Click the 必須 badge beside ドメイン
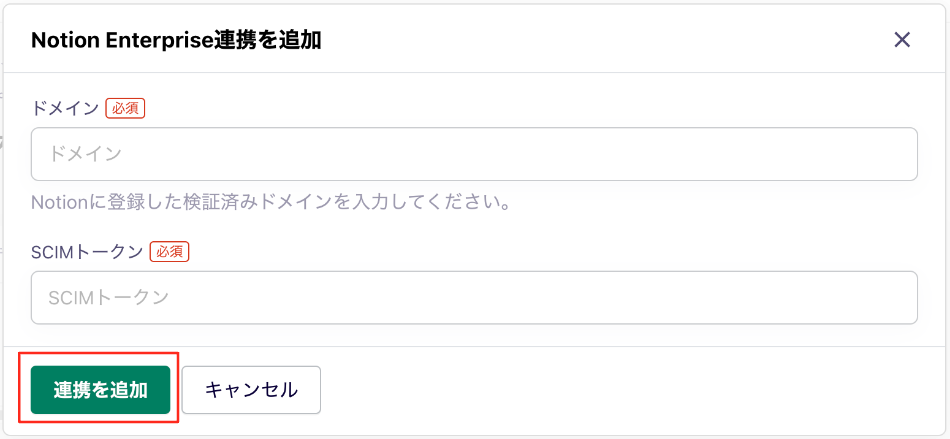 click(x=125, y=108)
